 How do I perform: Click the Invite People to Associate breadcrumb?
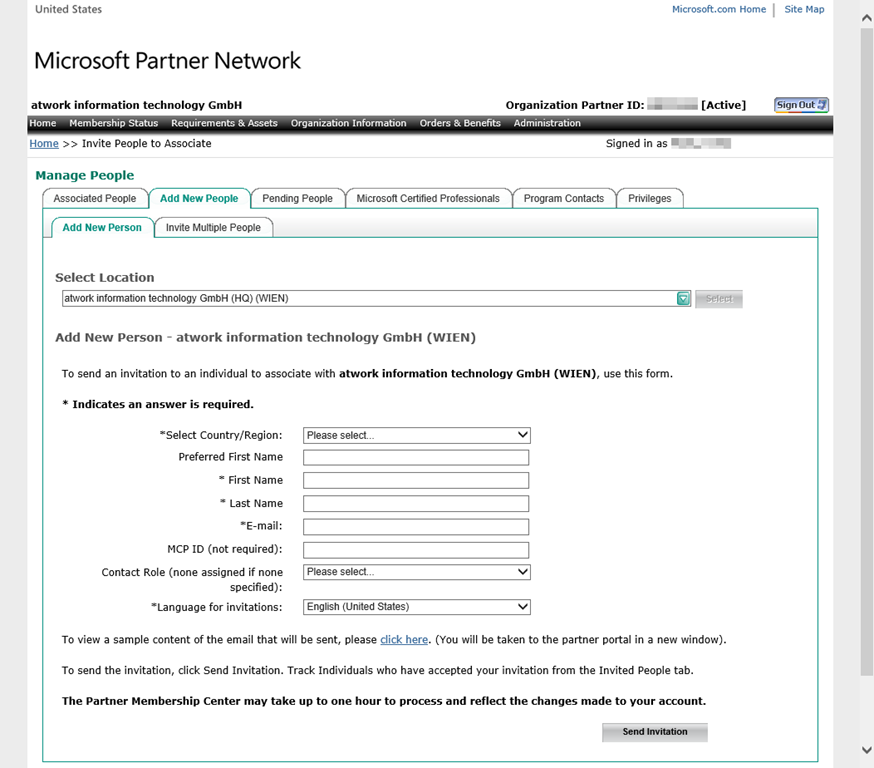147,144
